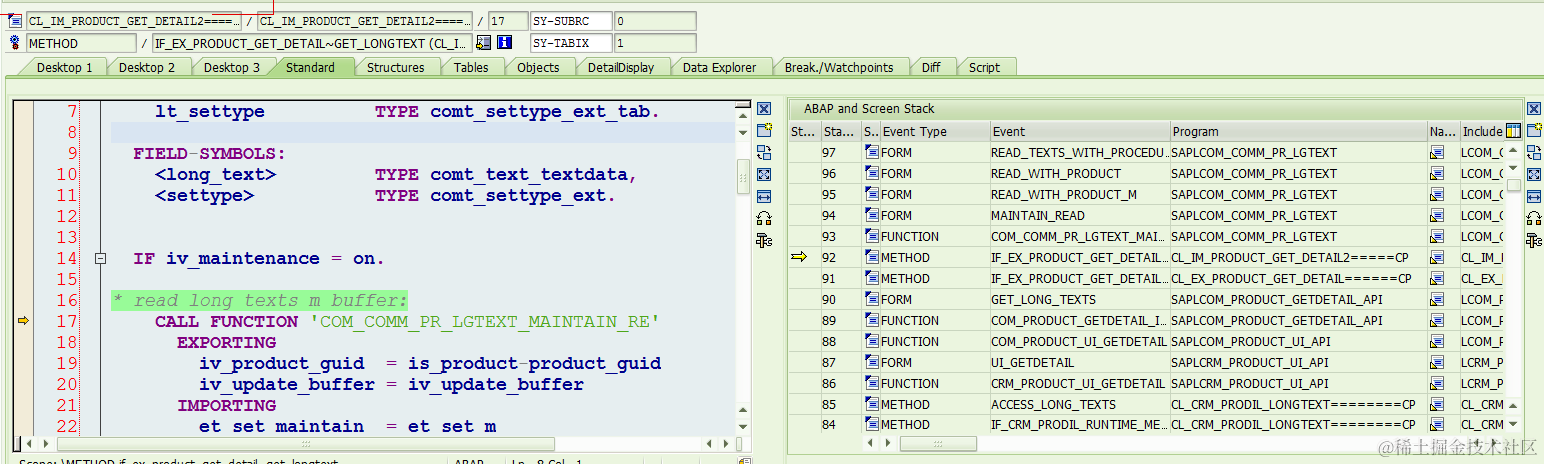Click navigation icon in stack row 97
This screenshot has height=464, width=1544.
1437,153
